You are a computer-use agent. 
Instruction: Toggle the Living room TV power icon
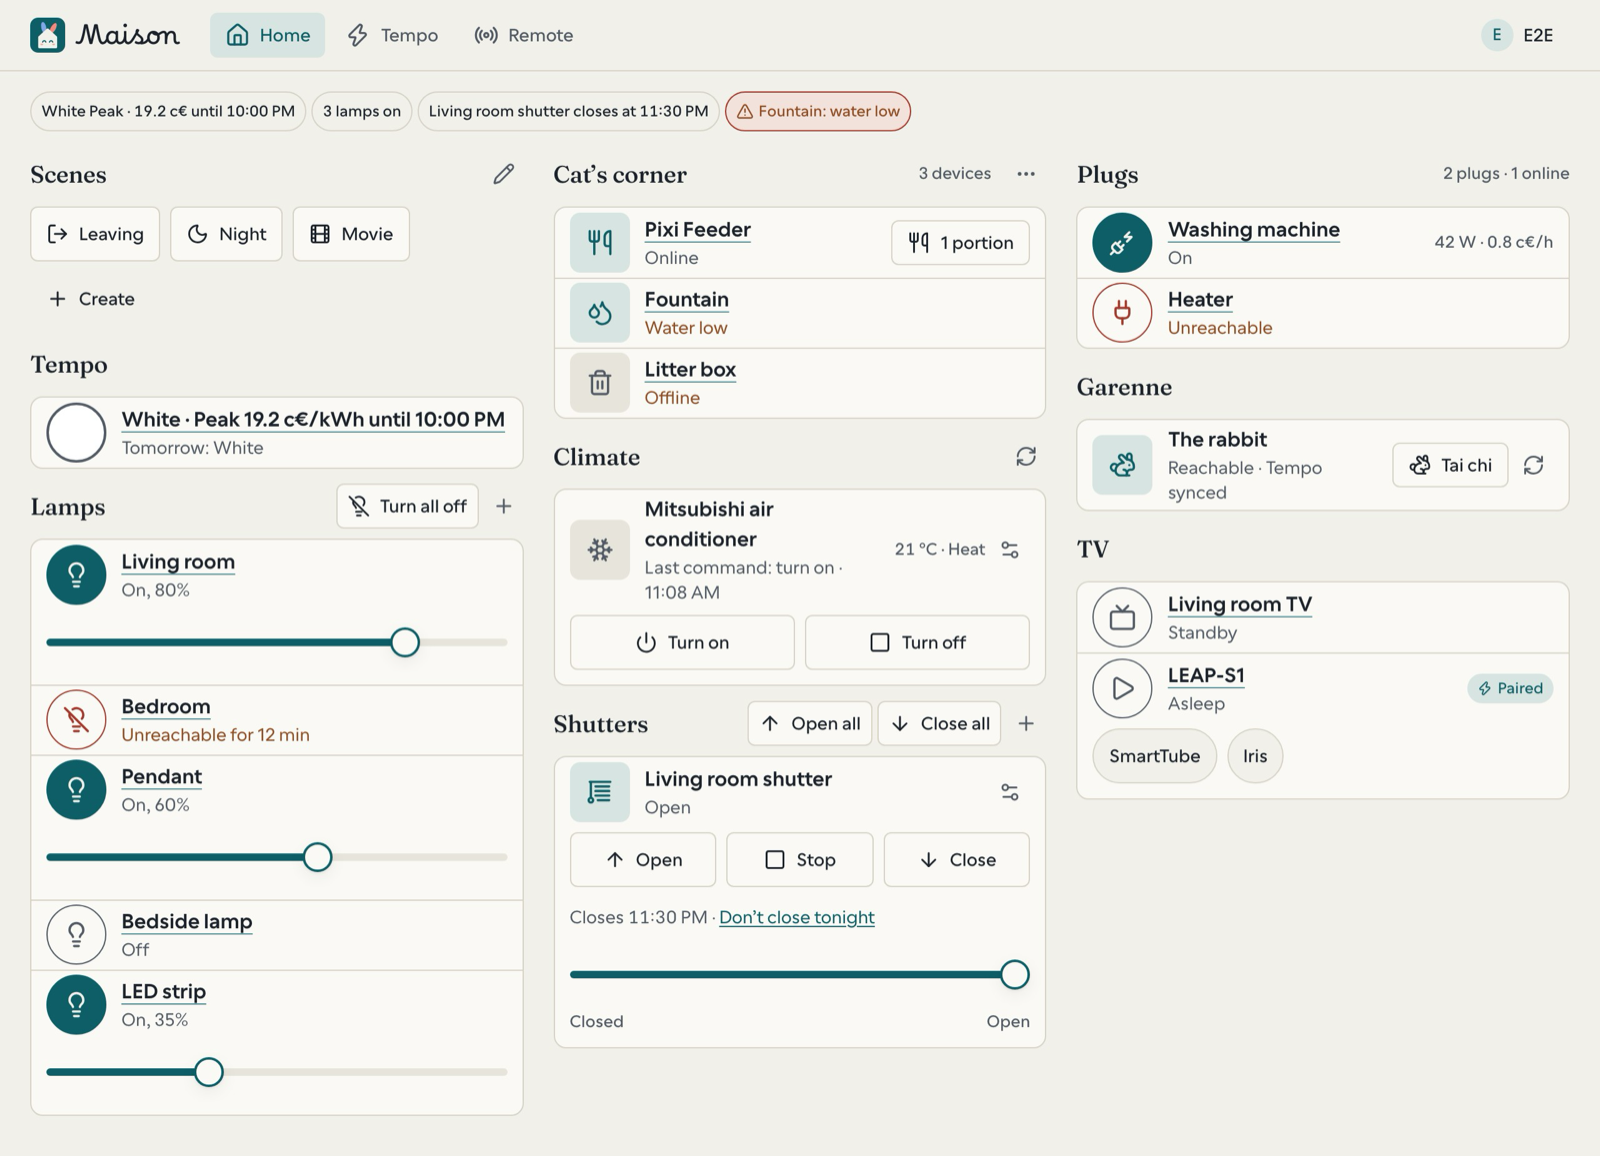pyautogui.click(x=1122, y=618)
